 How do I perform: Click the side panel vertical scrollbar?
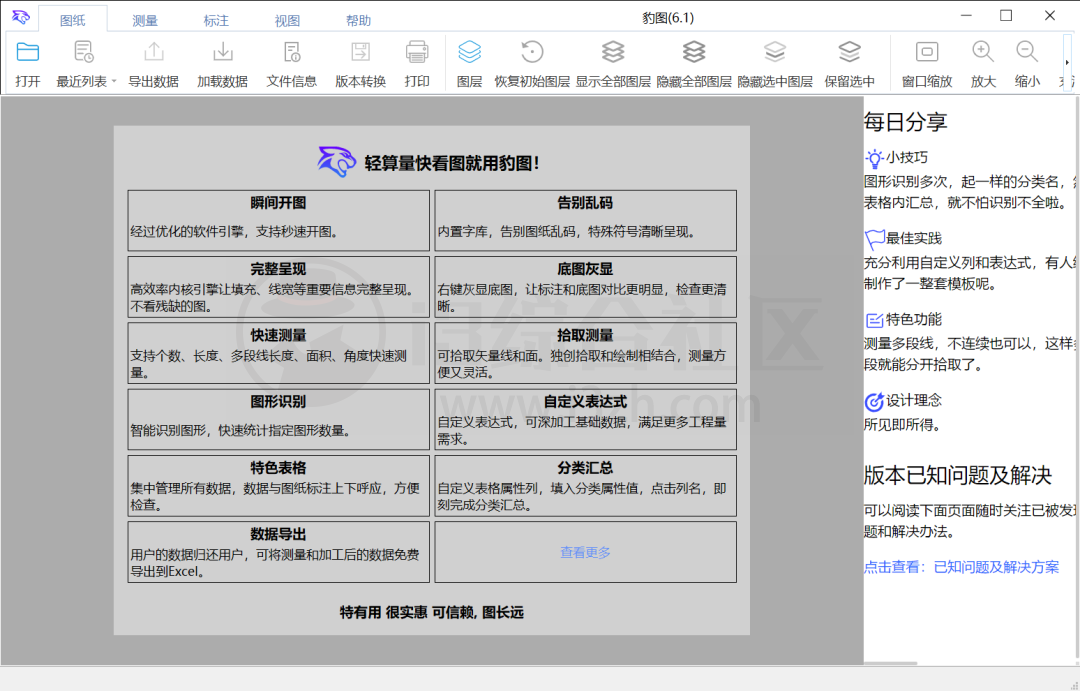click(x=1076, y=379)
